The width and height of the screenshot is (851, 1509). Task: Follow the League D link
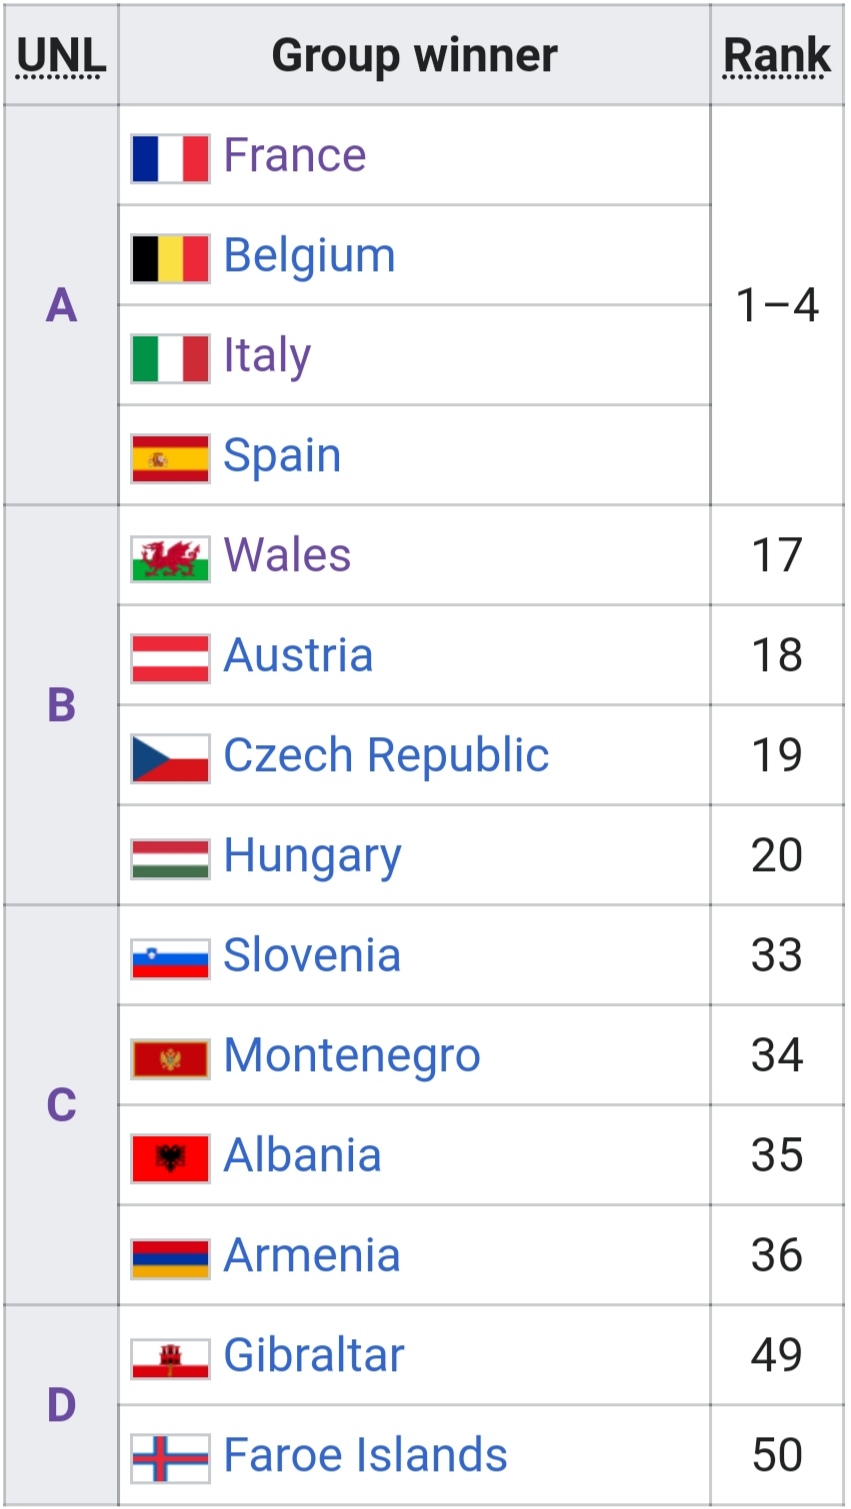click(x=61, y=1405)
